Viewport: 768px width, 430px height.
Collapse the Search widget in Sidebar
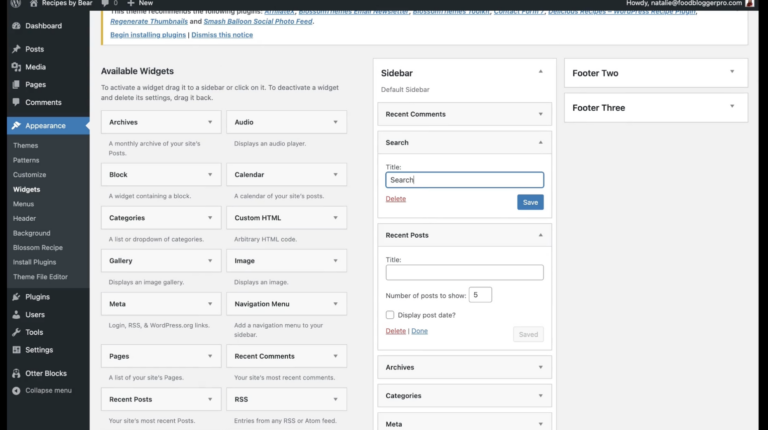pos(541,143)
